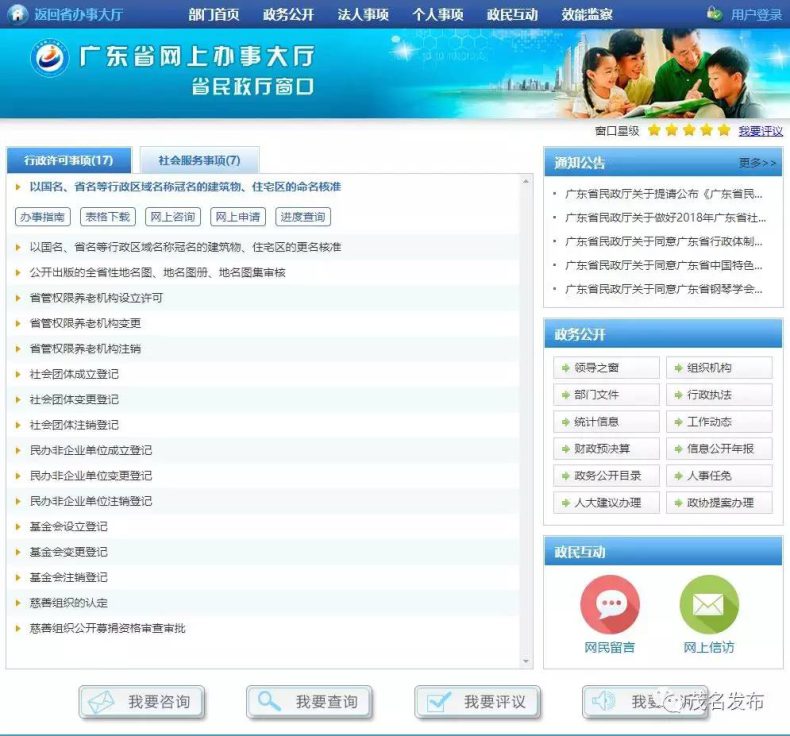Image resolution: width=790 pixels, height=736 pixels.
Task: Click the green arrow beside 领导之窗
Action: coord(565,368)
